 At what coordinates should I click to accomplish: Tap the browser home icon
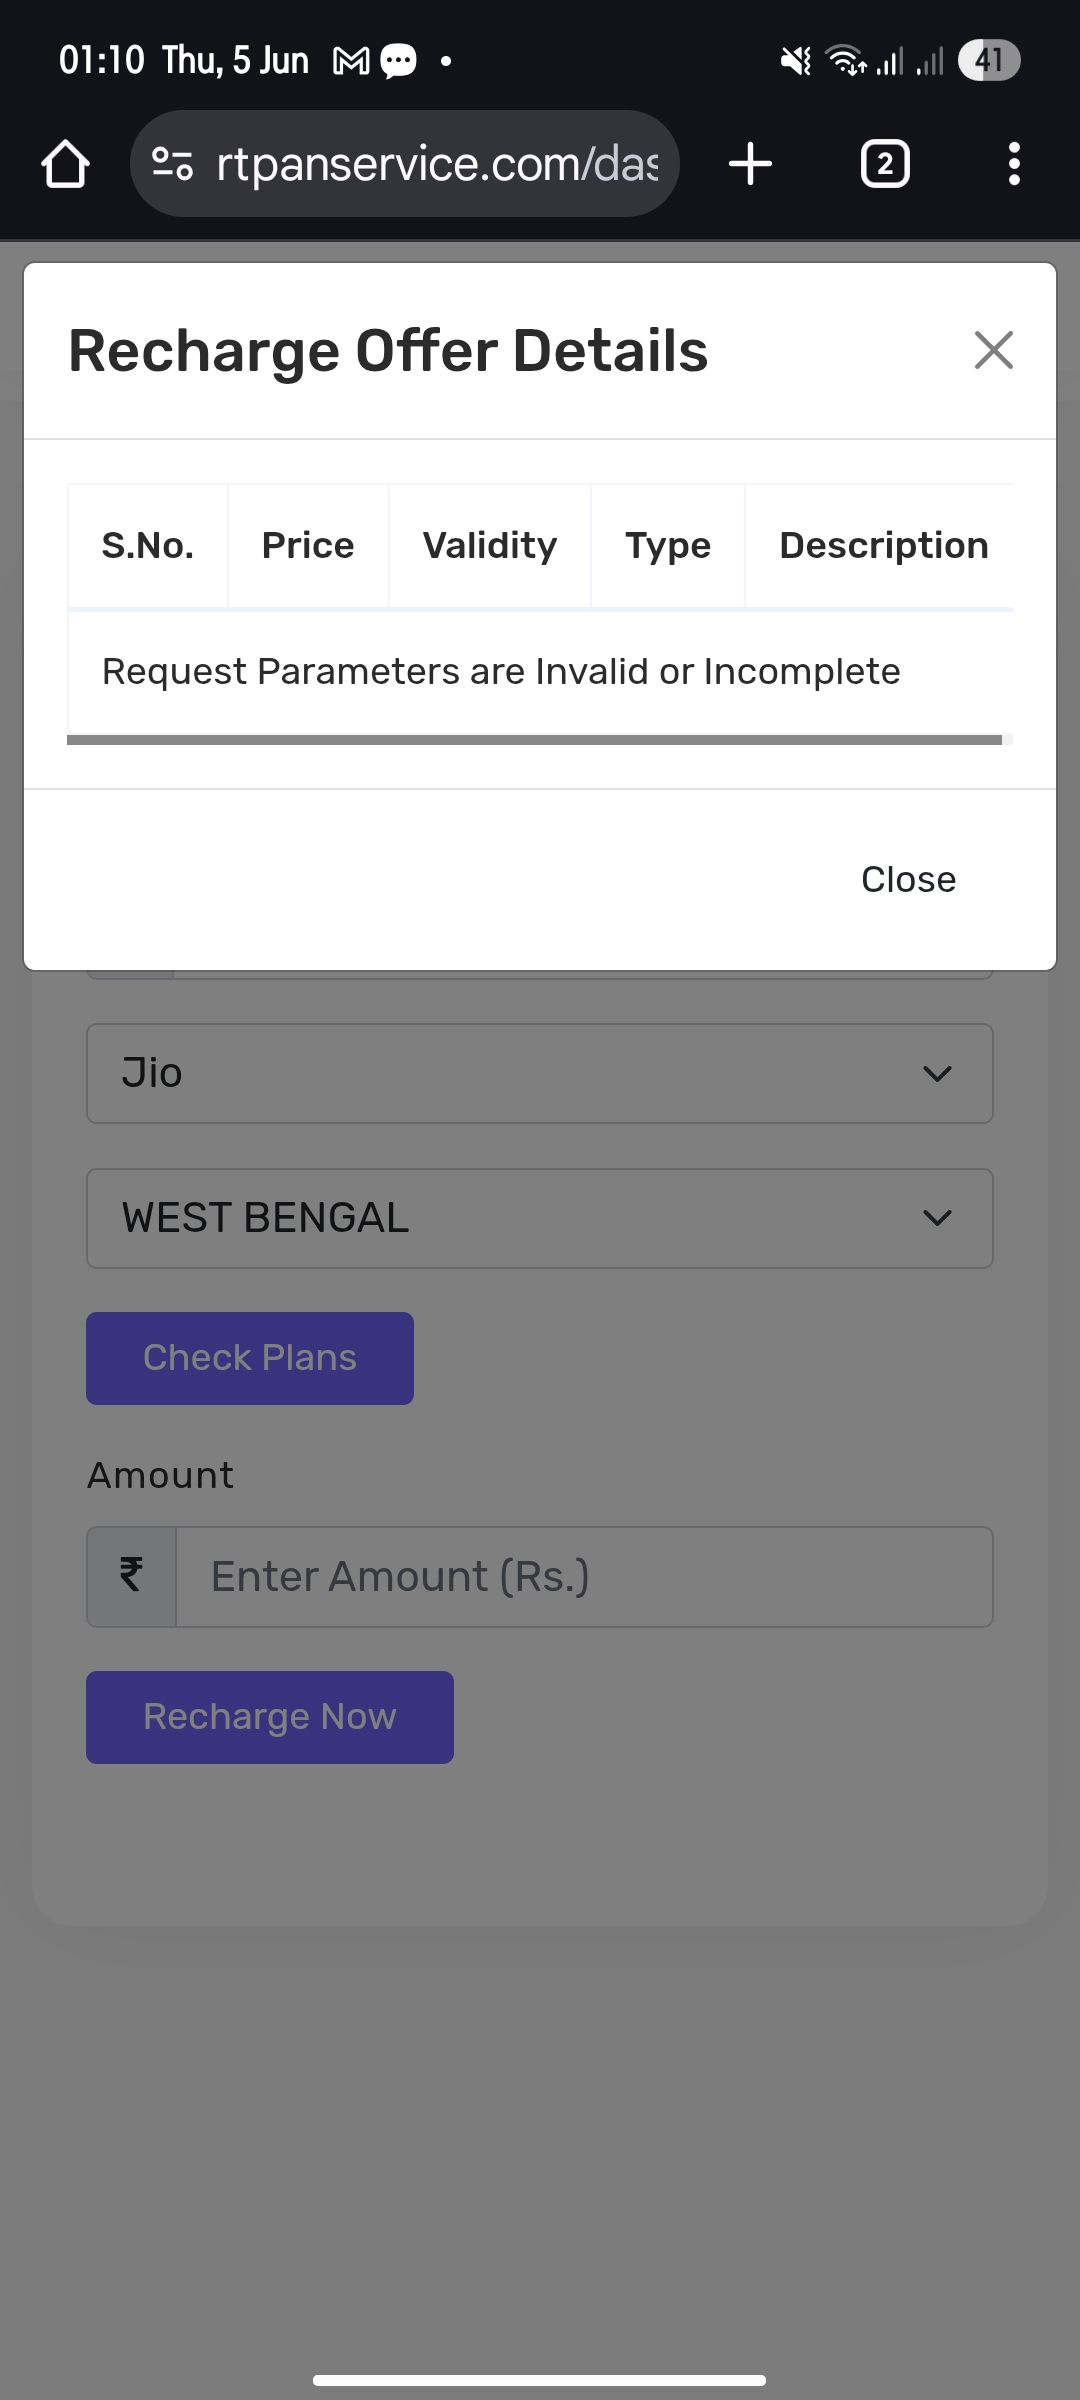click(x=66, y=164)
